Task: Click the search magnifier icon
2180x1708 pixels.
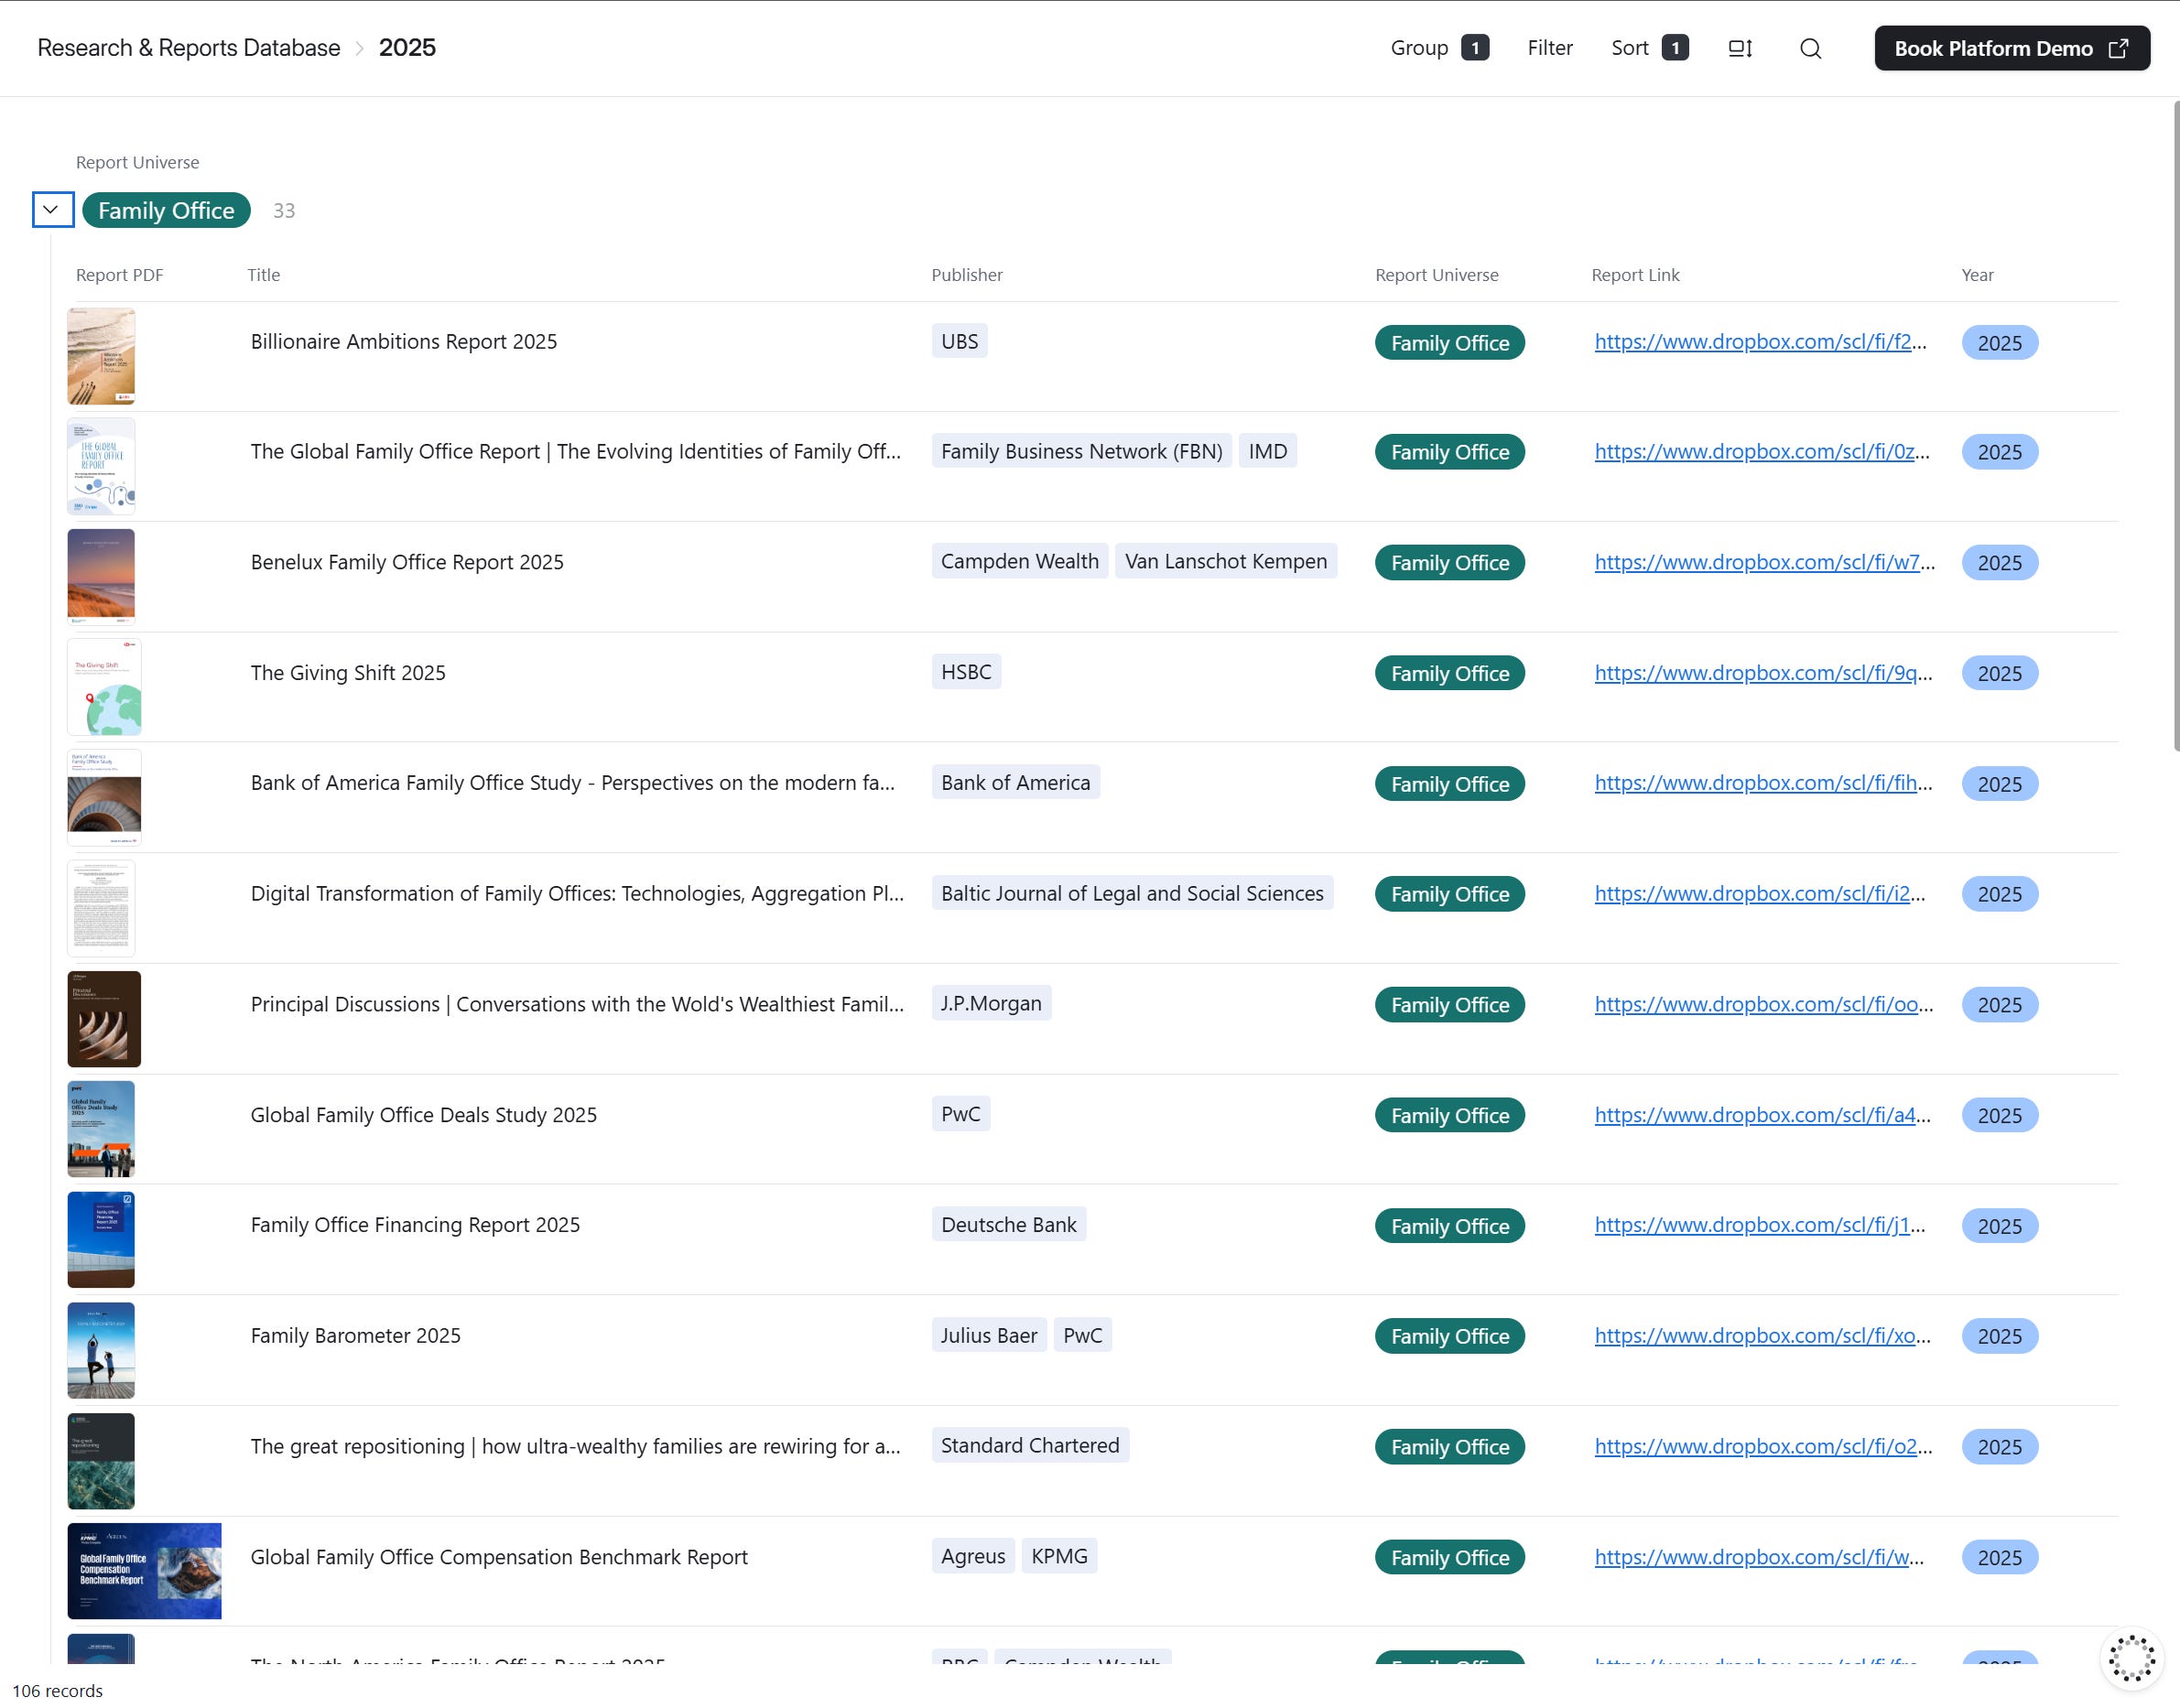Action: coord(1810,48)
